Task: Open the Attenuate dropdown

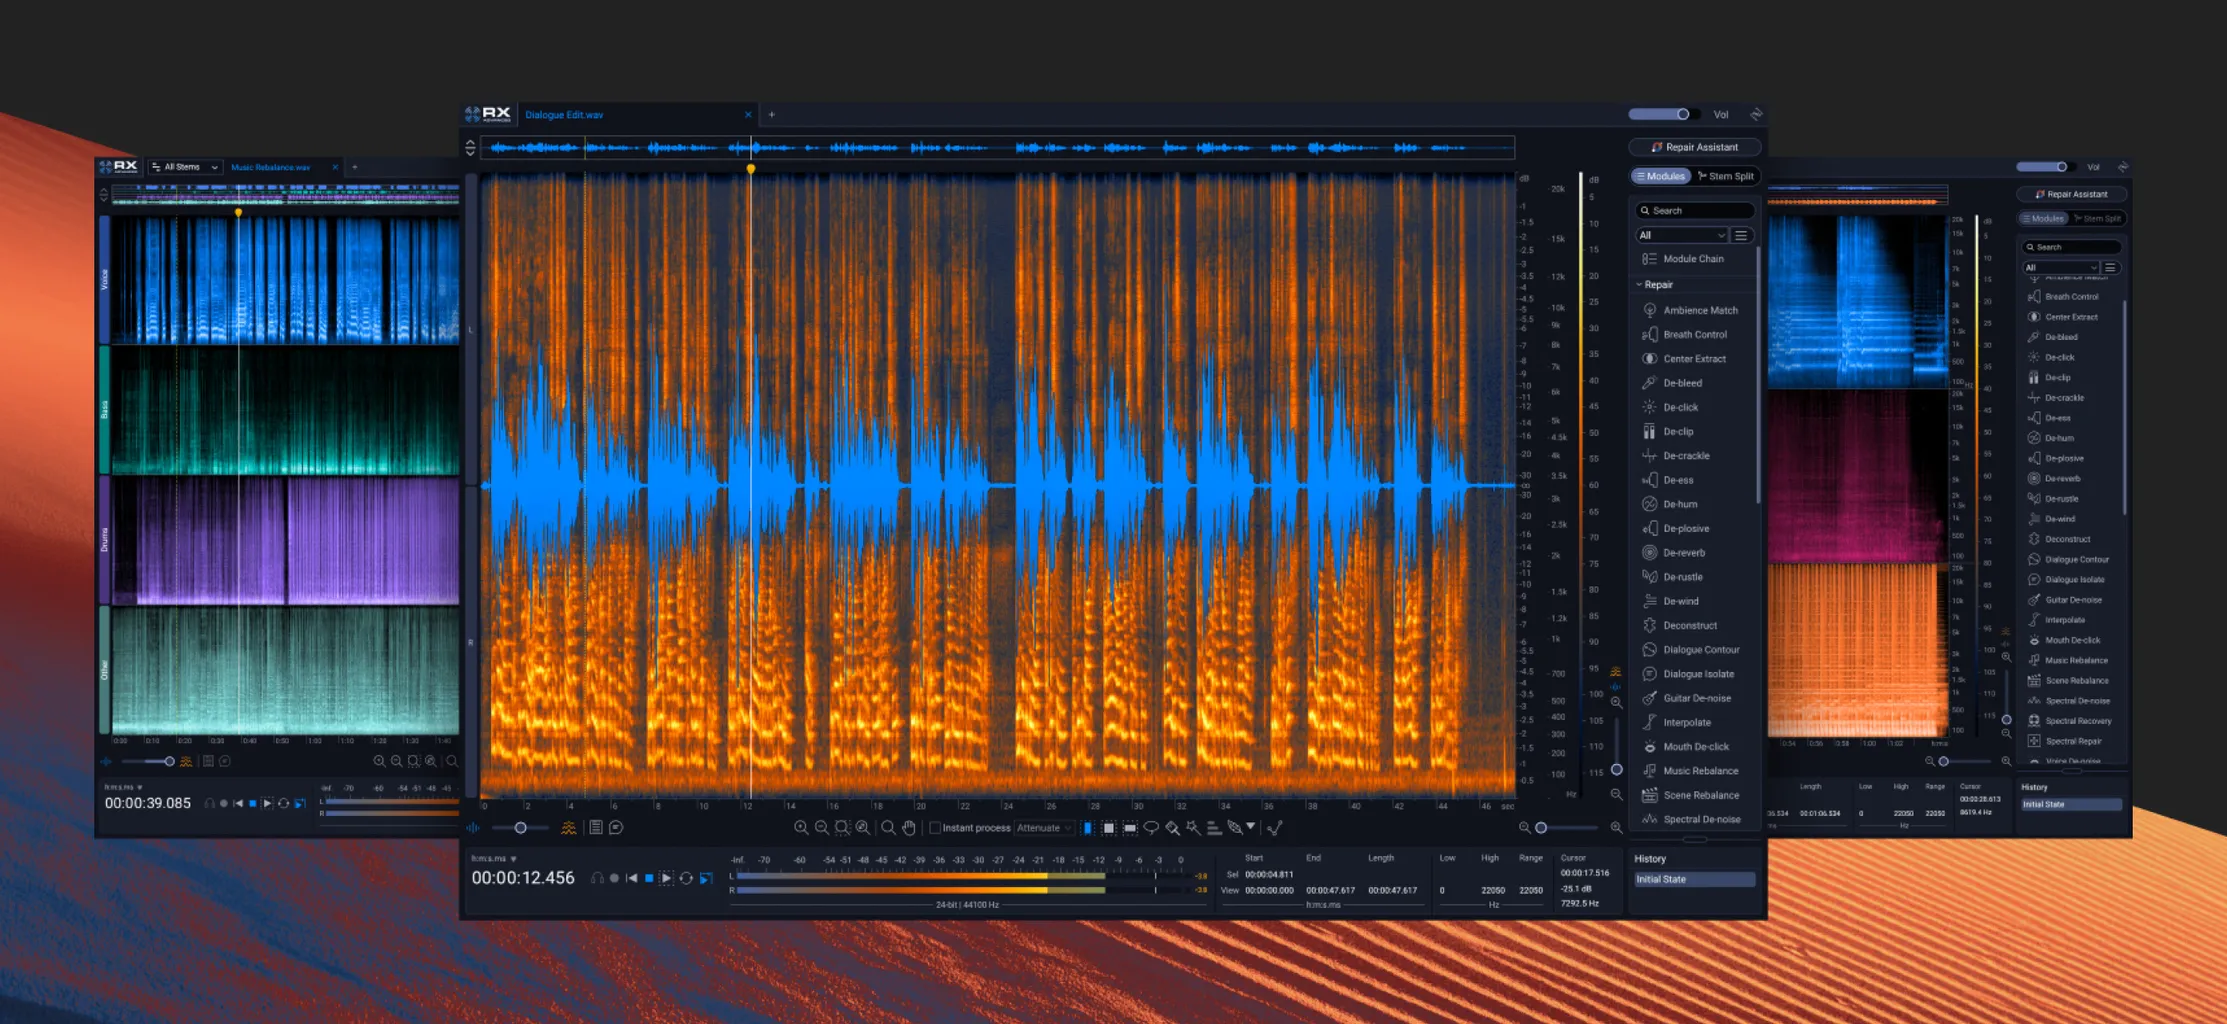Action: tap(1044, 828)
